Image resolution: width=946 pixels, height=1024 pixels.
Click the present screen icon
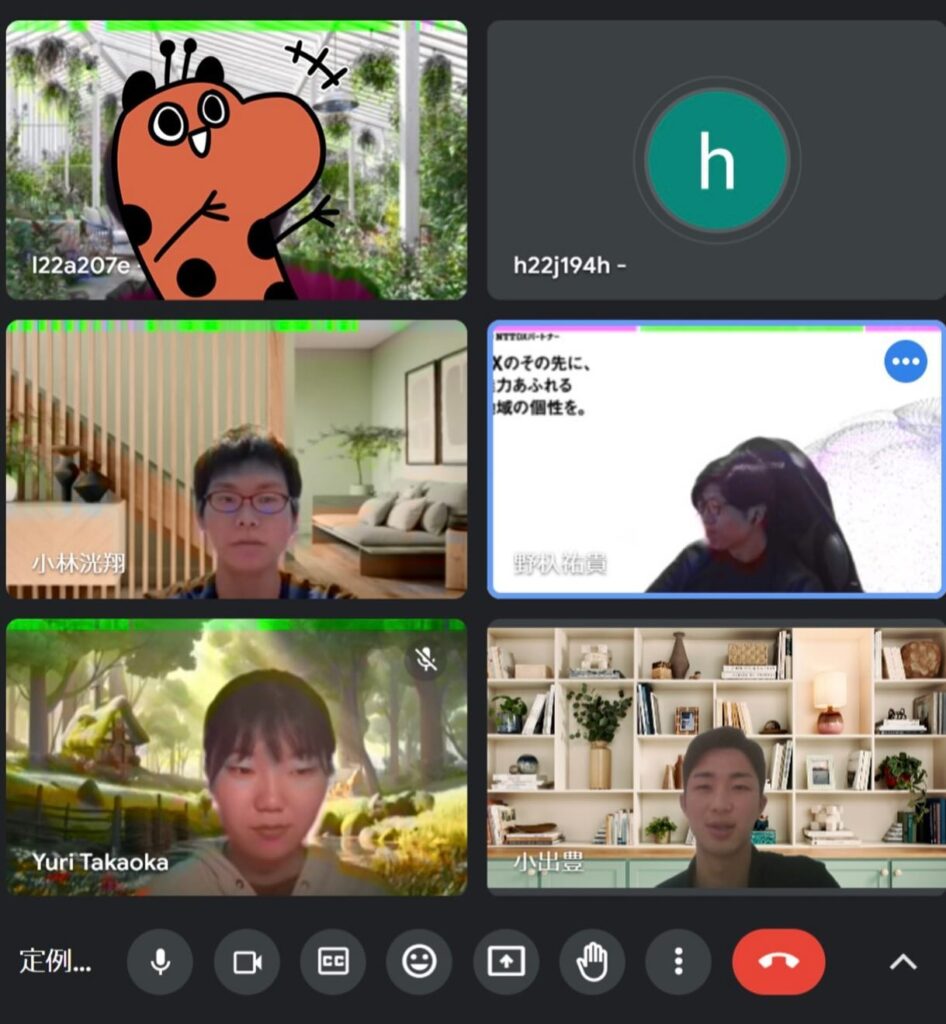pos(506,961)
